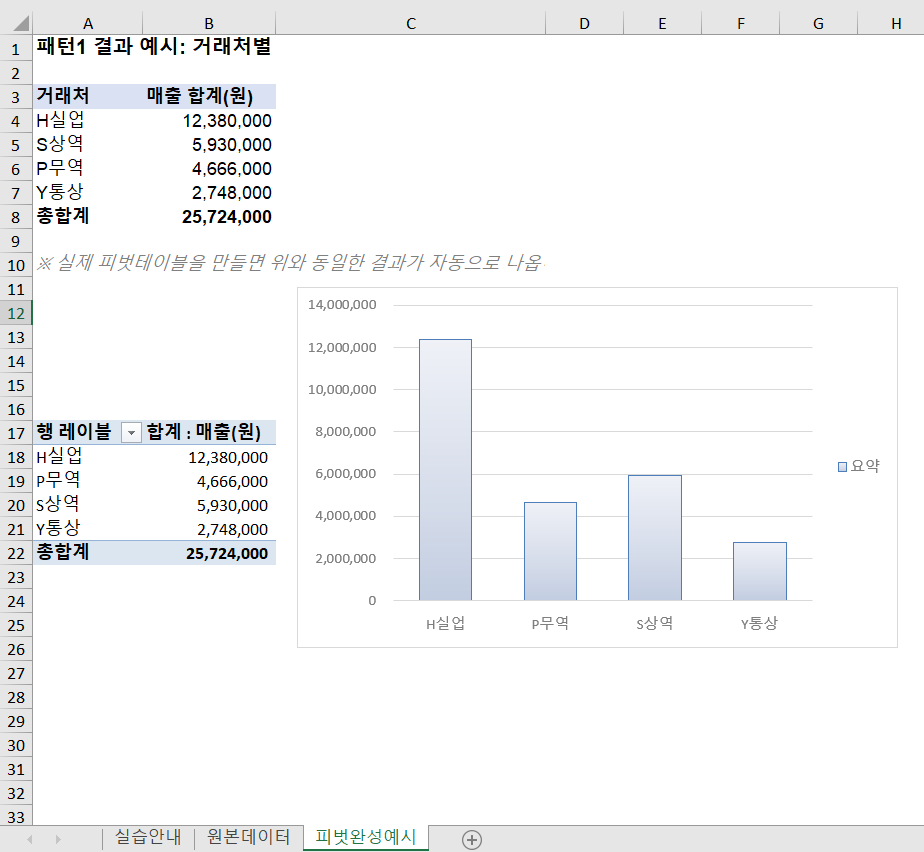Switch to the 원본데이터 sheet tab
This screenshot has width=924, height=852.
coord(249,837)
